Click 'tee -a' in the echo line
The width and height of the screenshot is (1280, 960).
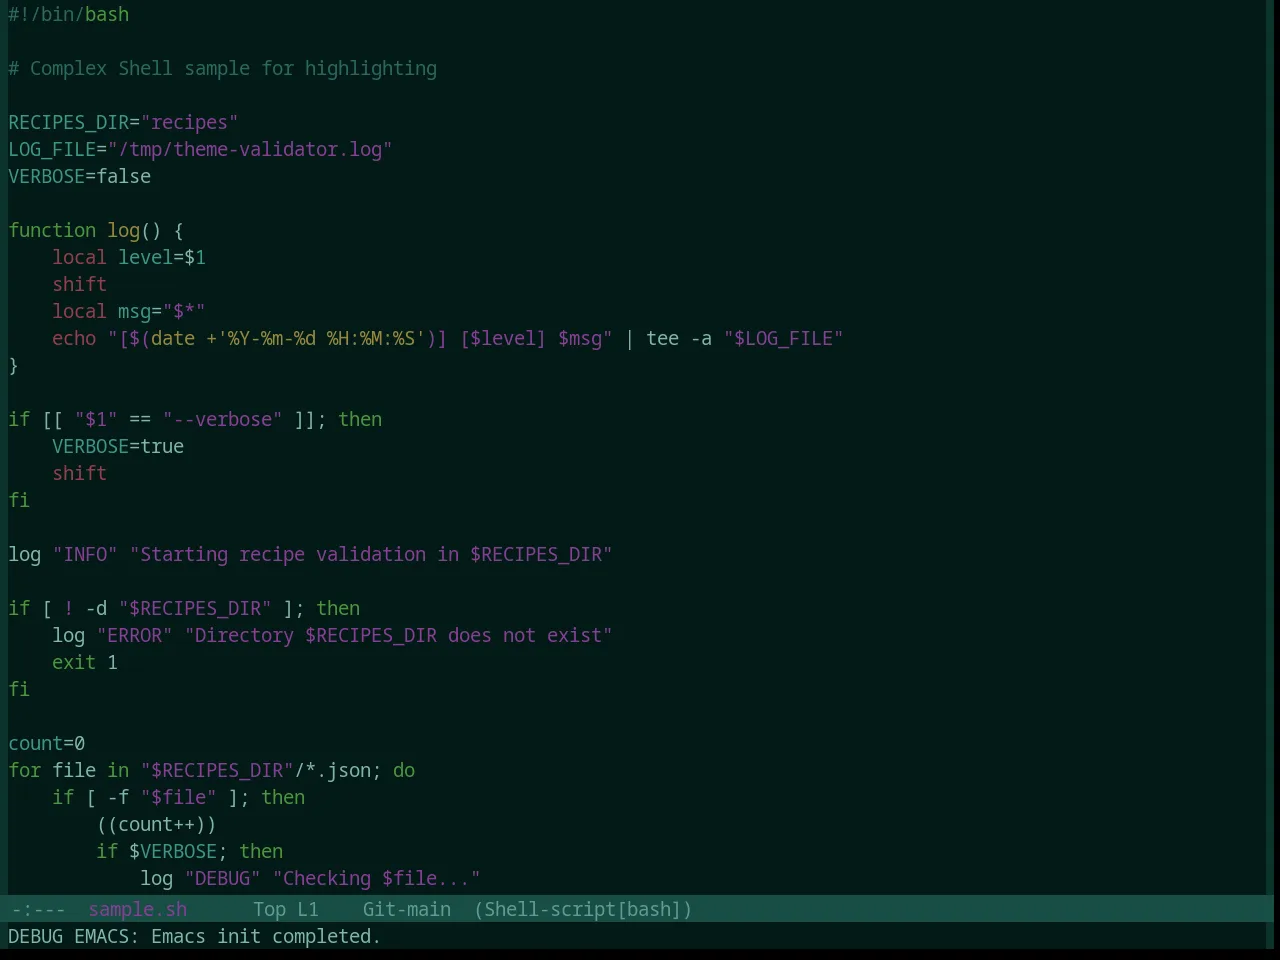[679, 338]
